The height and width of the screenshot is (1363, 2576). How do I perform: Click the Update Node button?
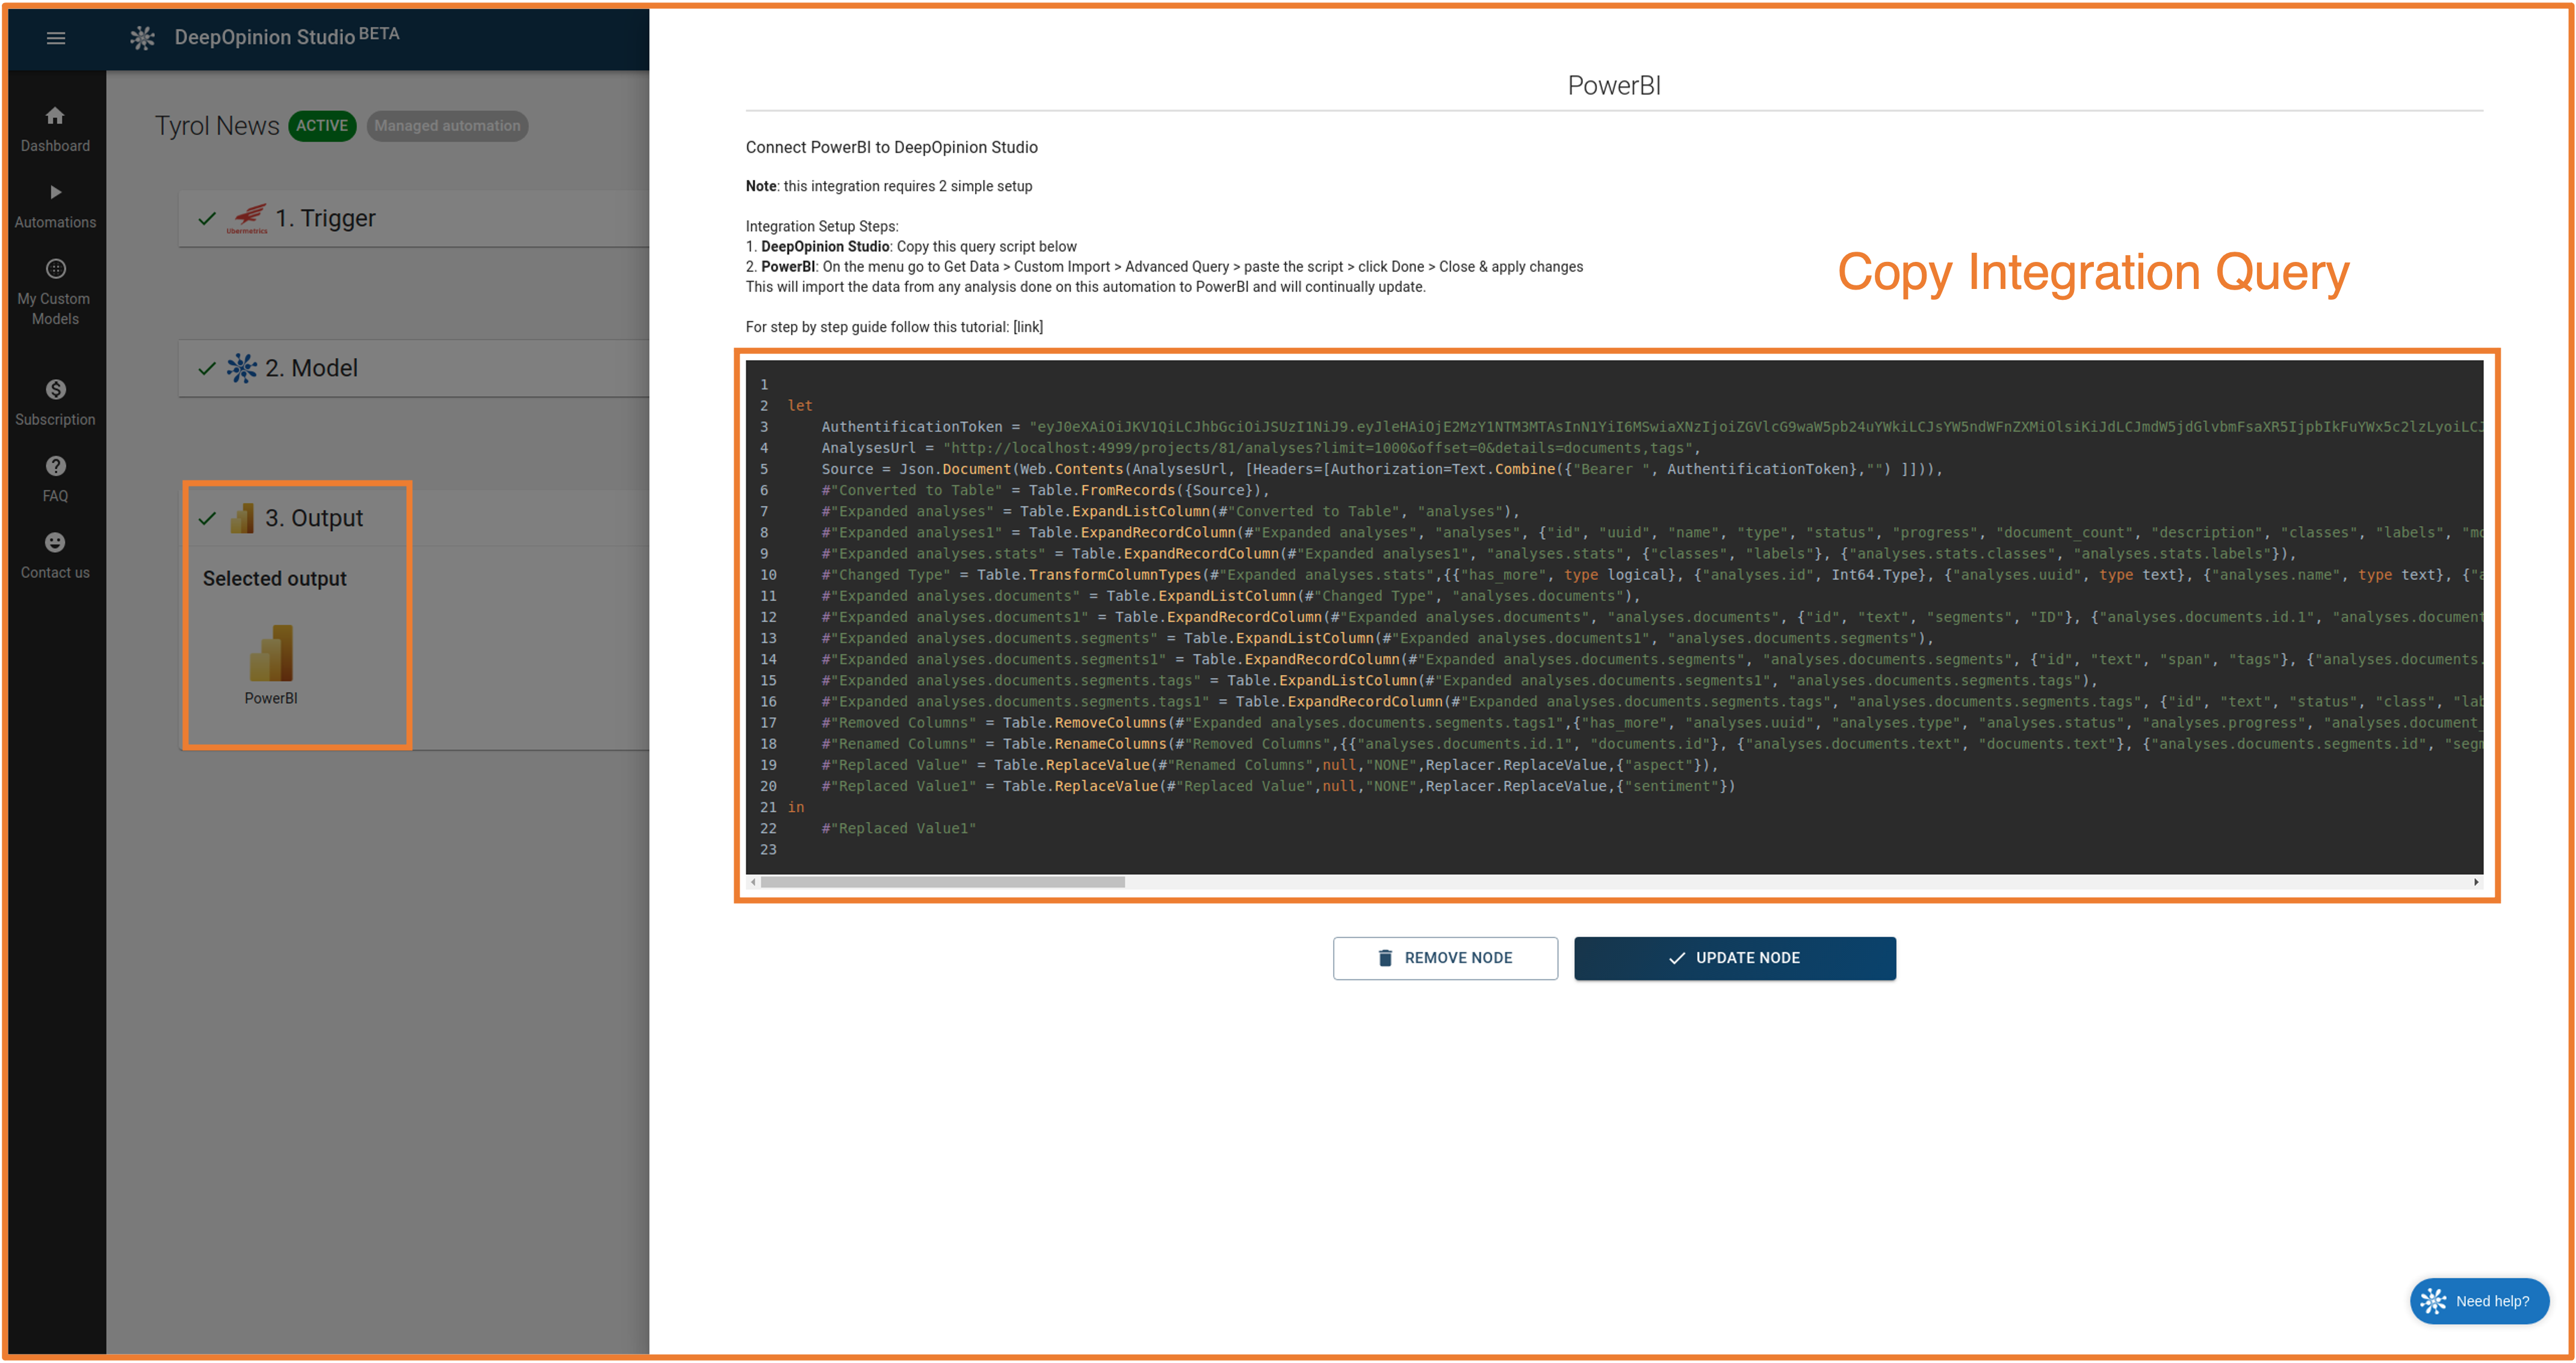click(x=1735, y=958)
